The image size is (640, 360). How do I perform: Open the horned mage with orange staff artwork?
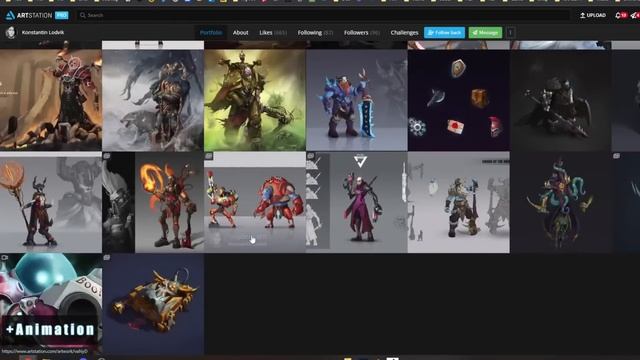[51, 202]
